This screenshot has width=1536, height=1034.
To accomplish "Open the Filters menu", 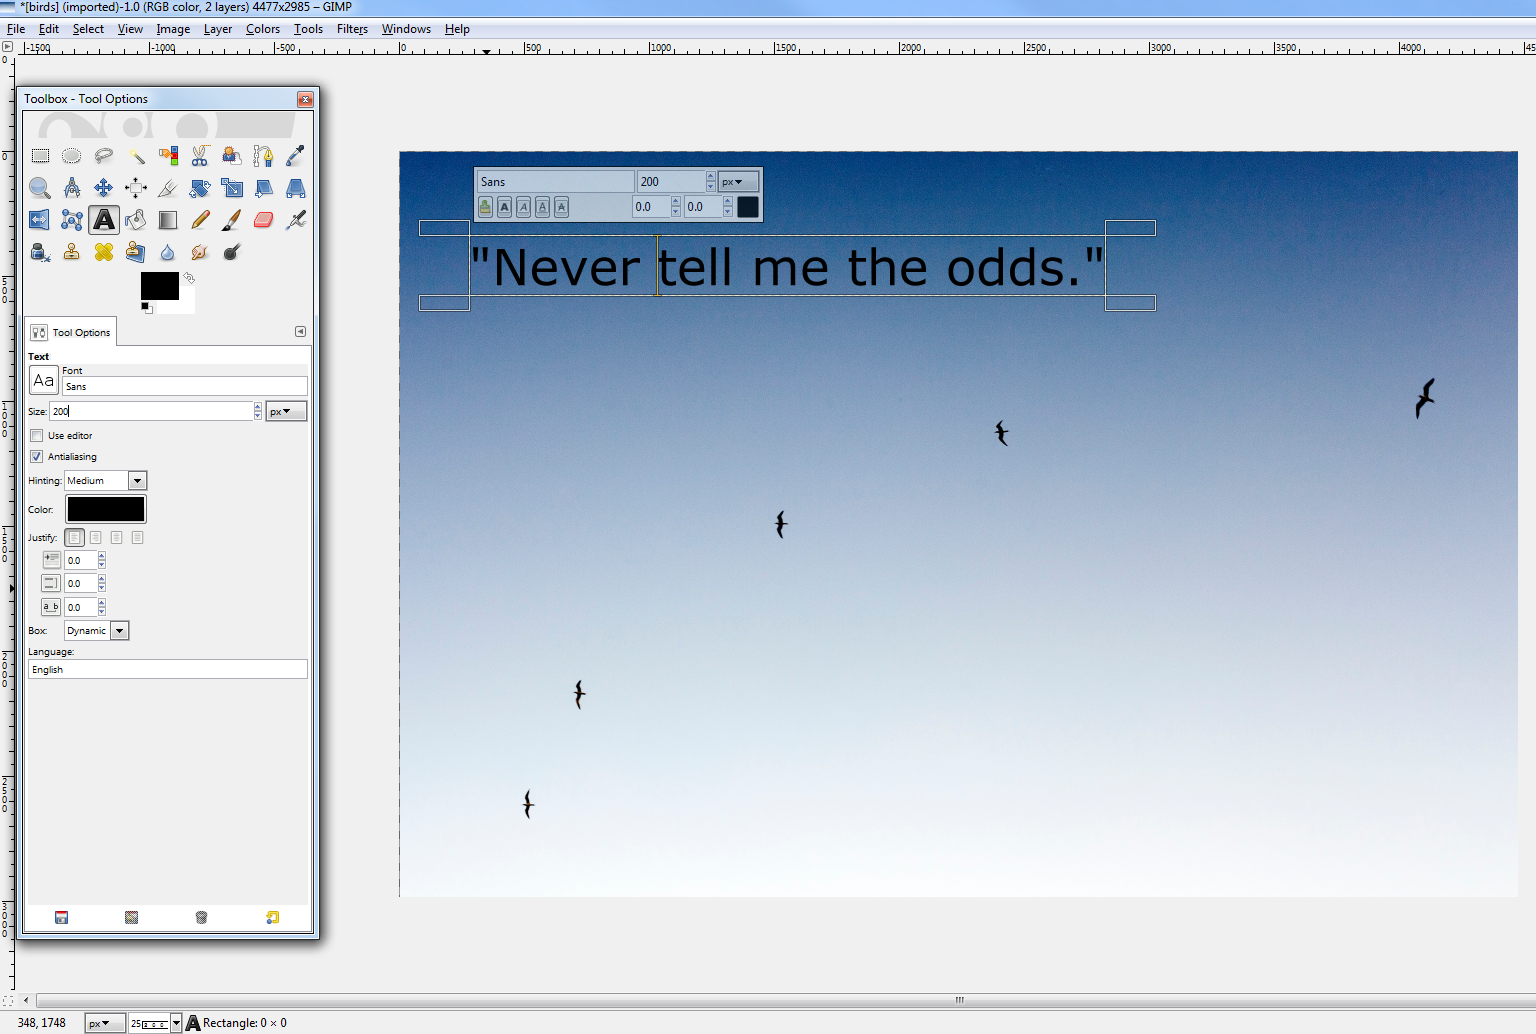I will pyautogui.click(x=352, y=29).
